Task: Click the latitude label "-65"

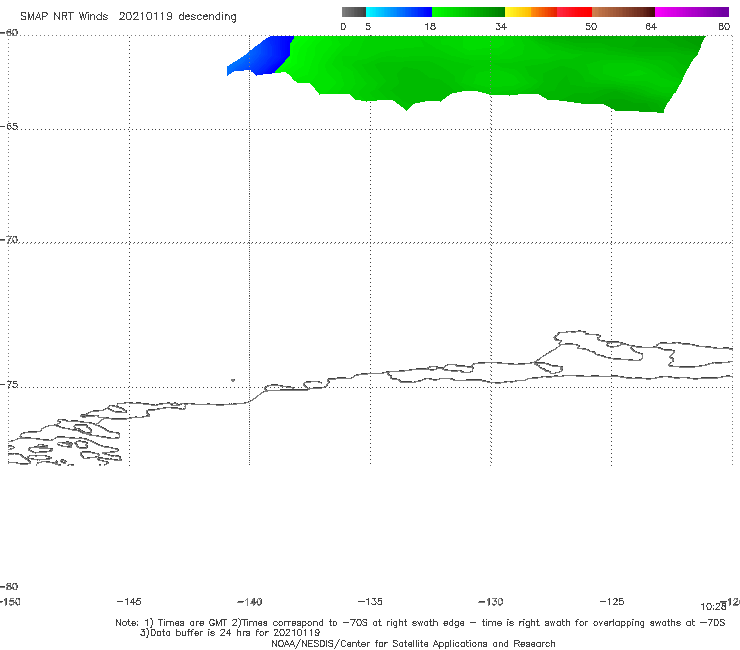Action: click(x=9, y=127)
